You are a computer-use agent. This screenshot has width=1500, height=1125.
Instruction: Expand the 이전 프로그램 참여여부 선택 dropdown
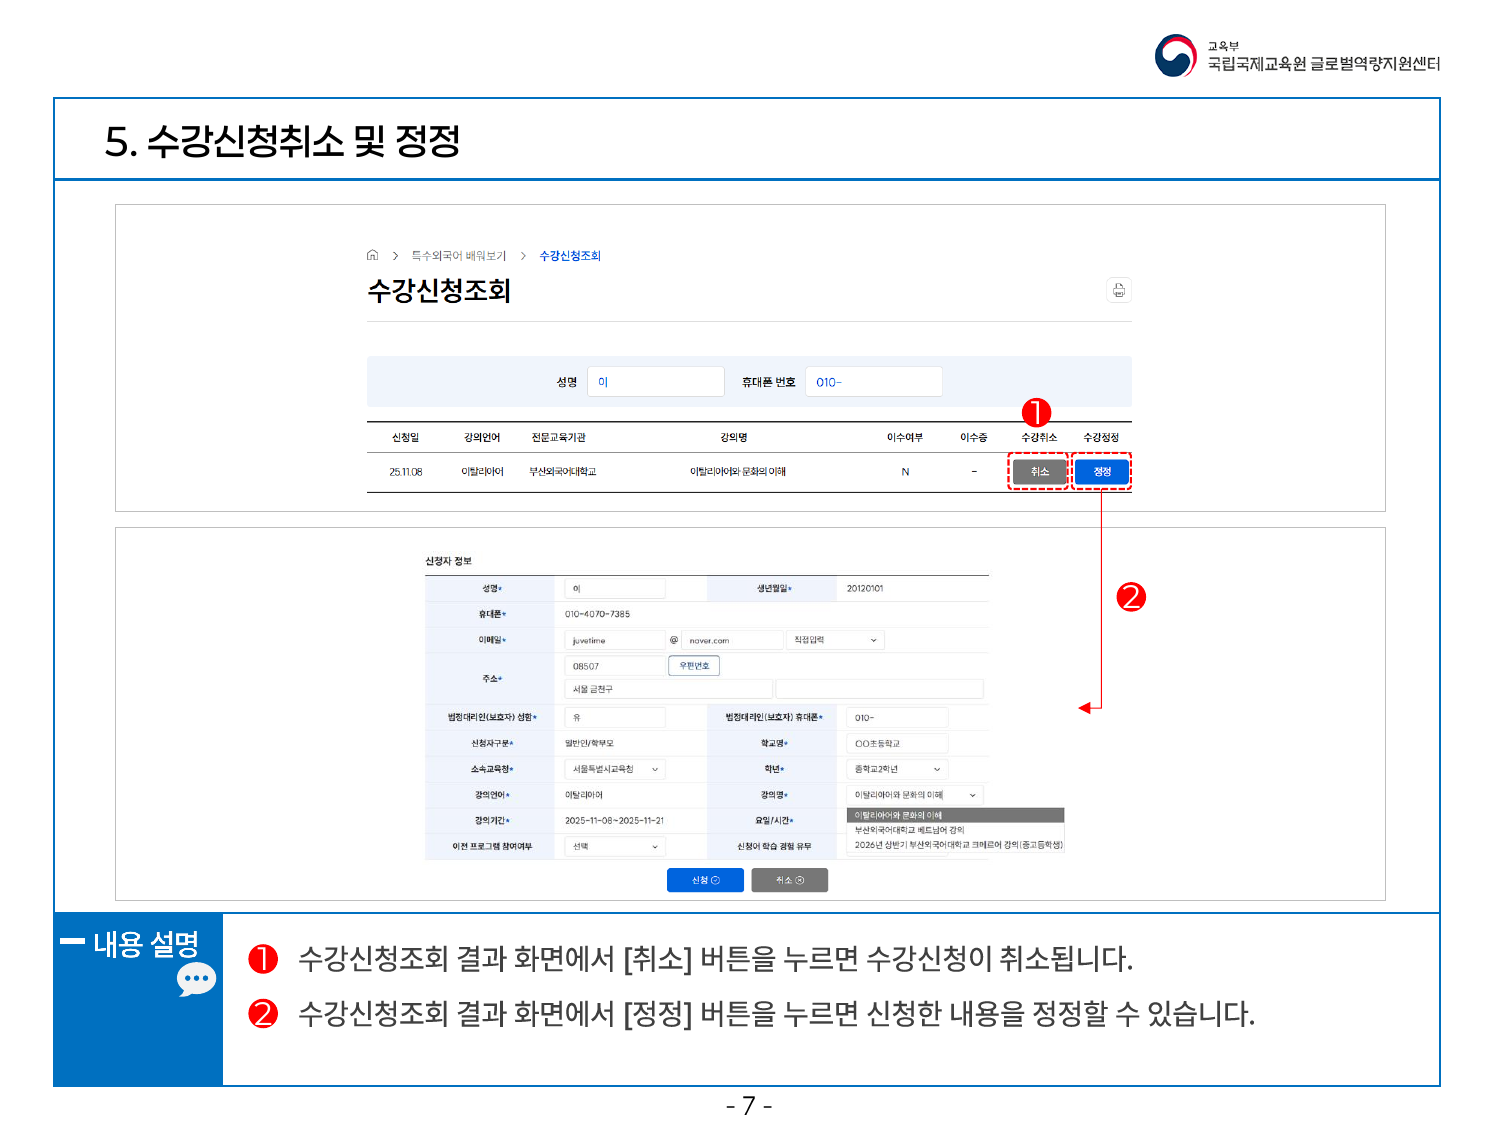pyautogui.click(x=615, y=847)
